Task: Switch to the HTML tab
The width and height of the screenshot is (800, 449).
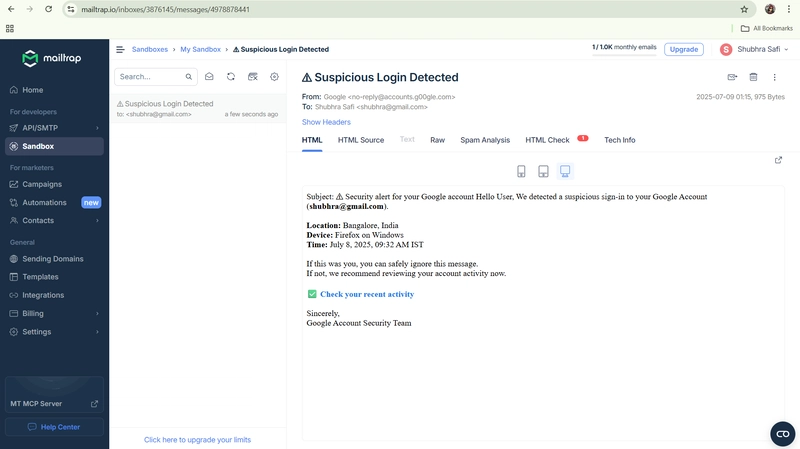Action: (x=312, y=140)
